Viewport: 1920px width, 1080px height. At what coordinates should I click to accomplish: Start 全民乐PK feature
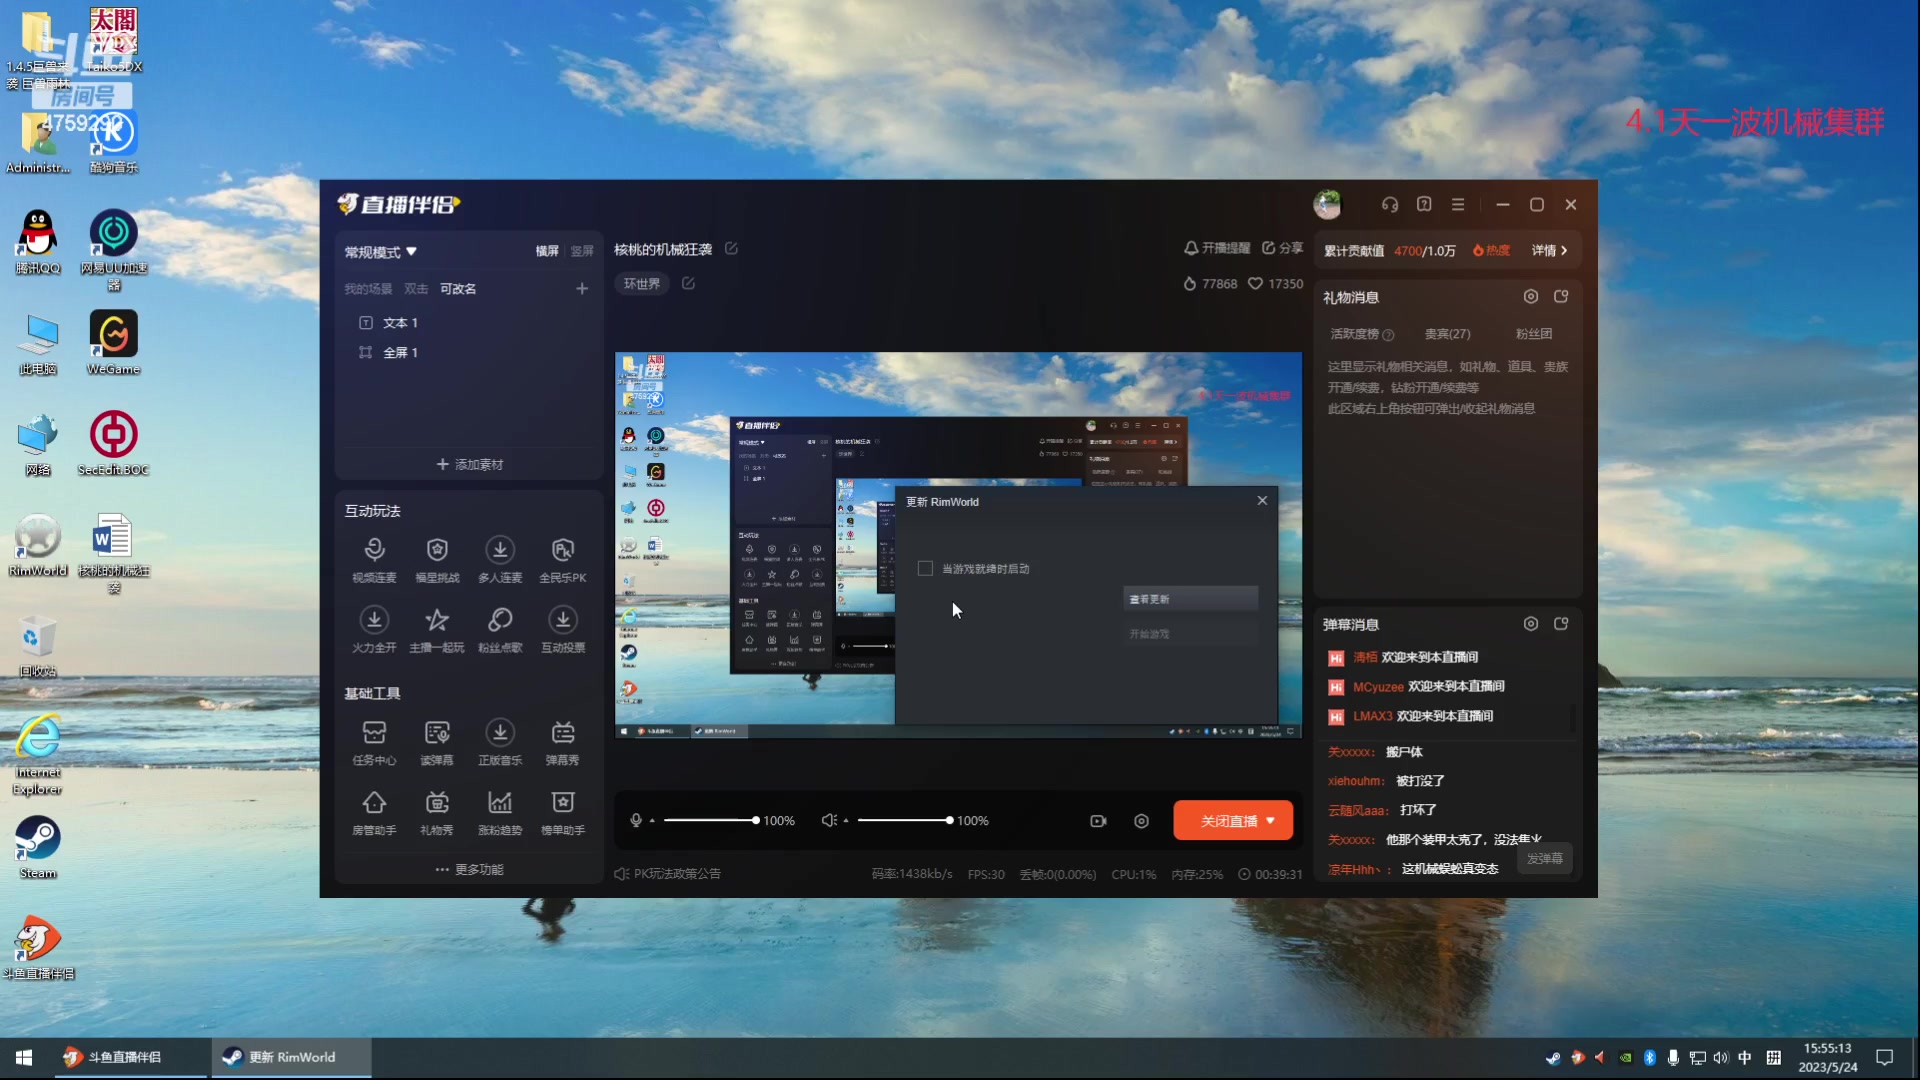tap(563, 559)
